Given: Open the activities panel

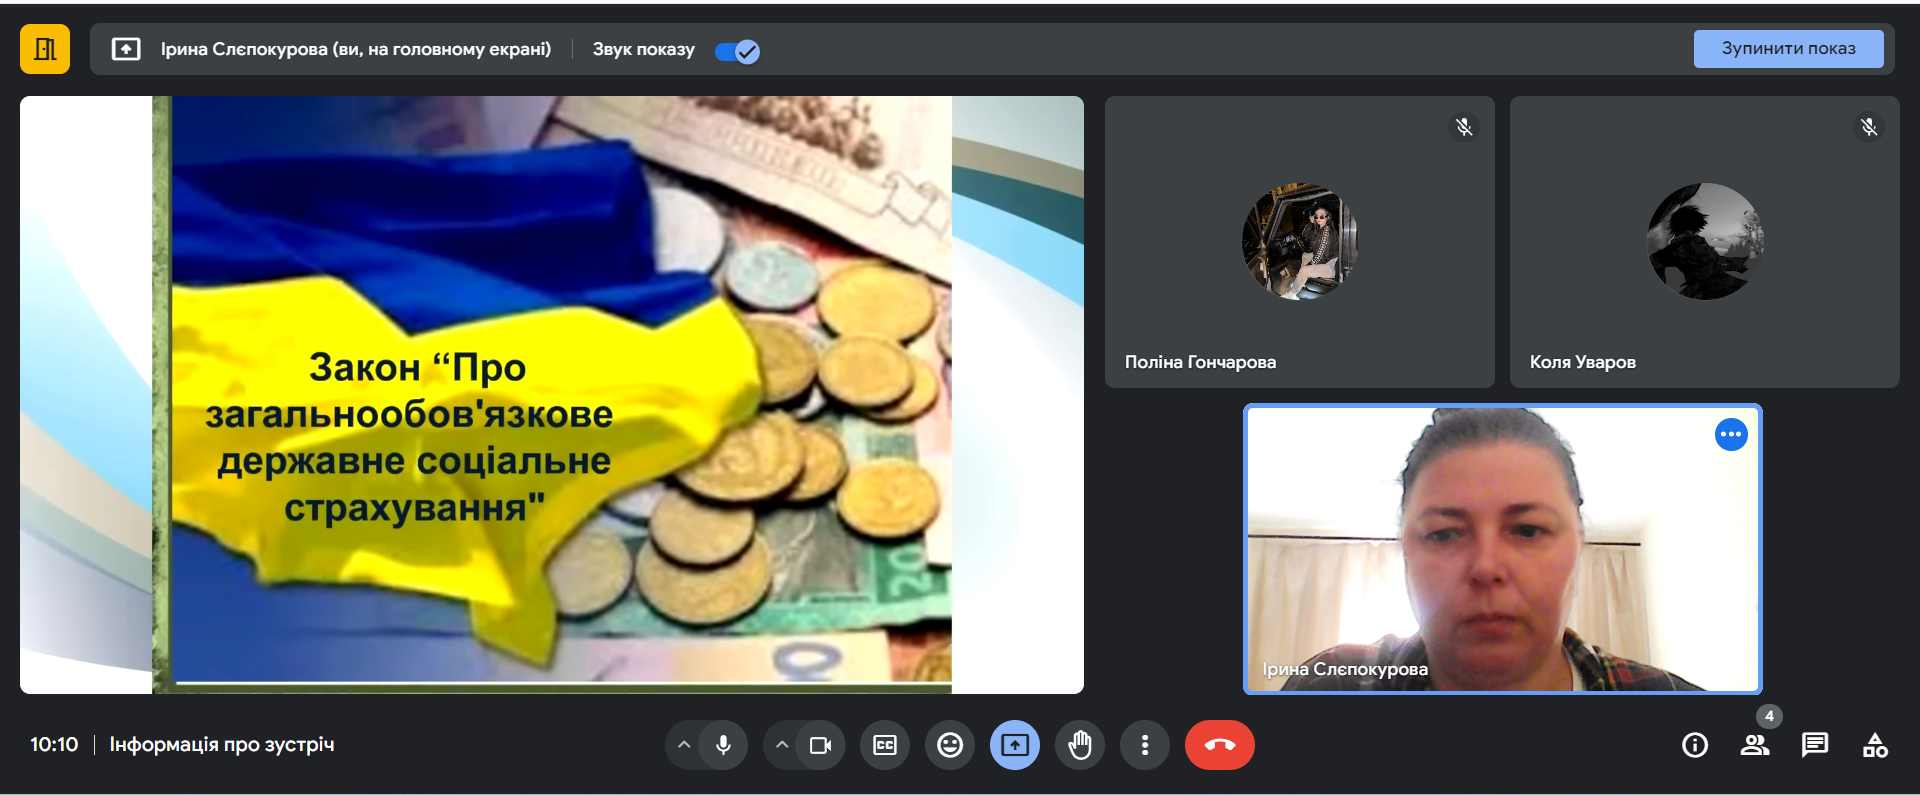Looking at the screenshot, I should tap(1875, 745).
